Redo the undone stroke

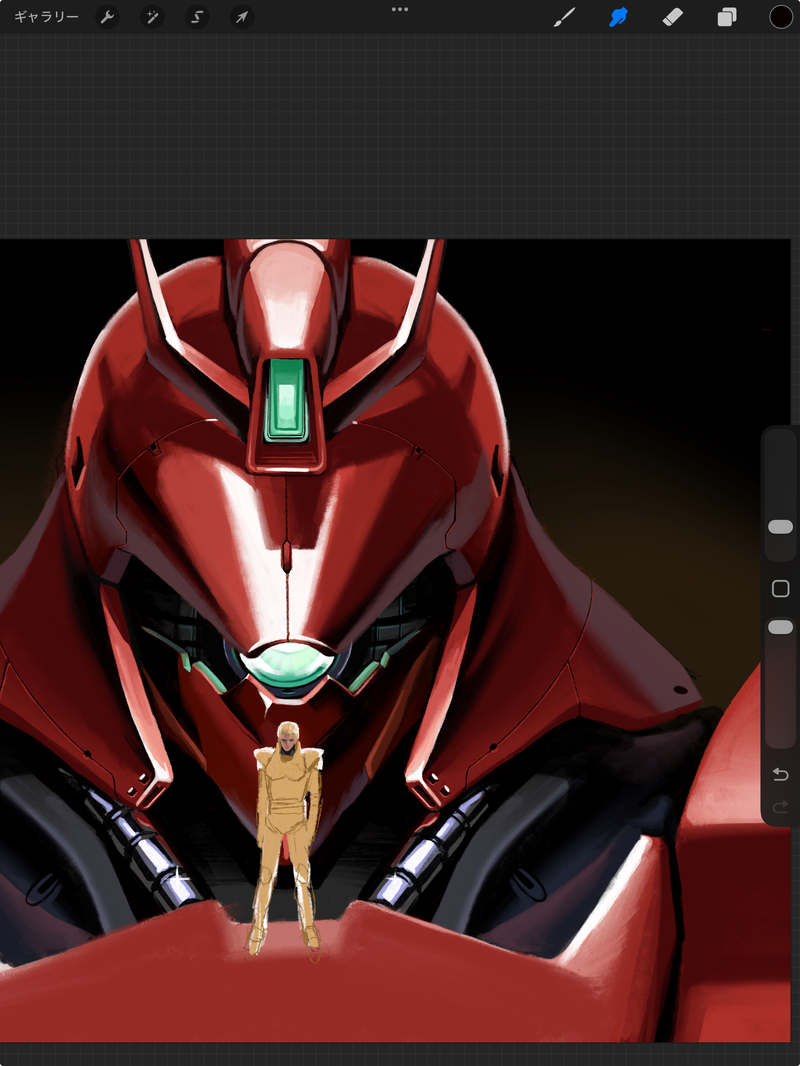pyautogui.click(x=780, y=806)
